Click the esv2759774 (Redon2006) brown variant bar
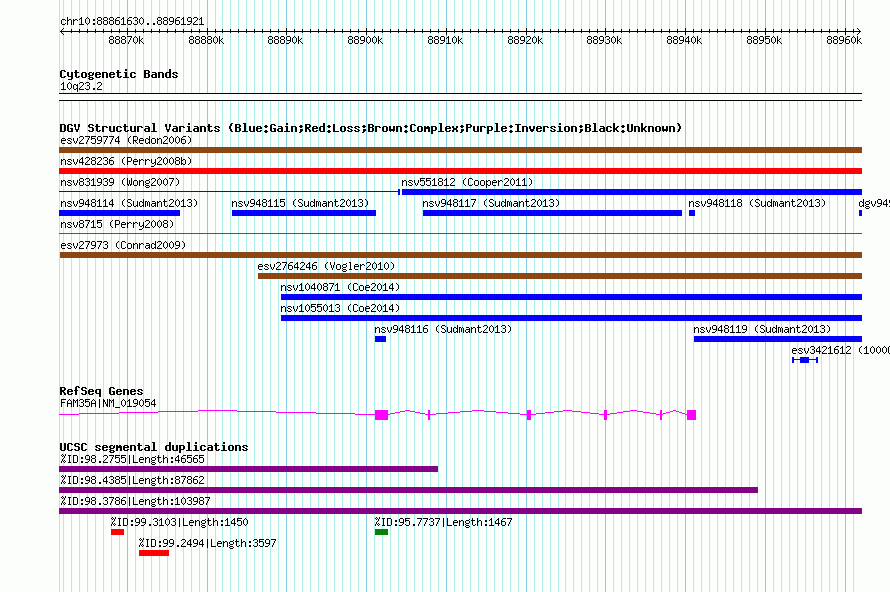The image size is (890, 592). [460, 150]
